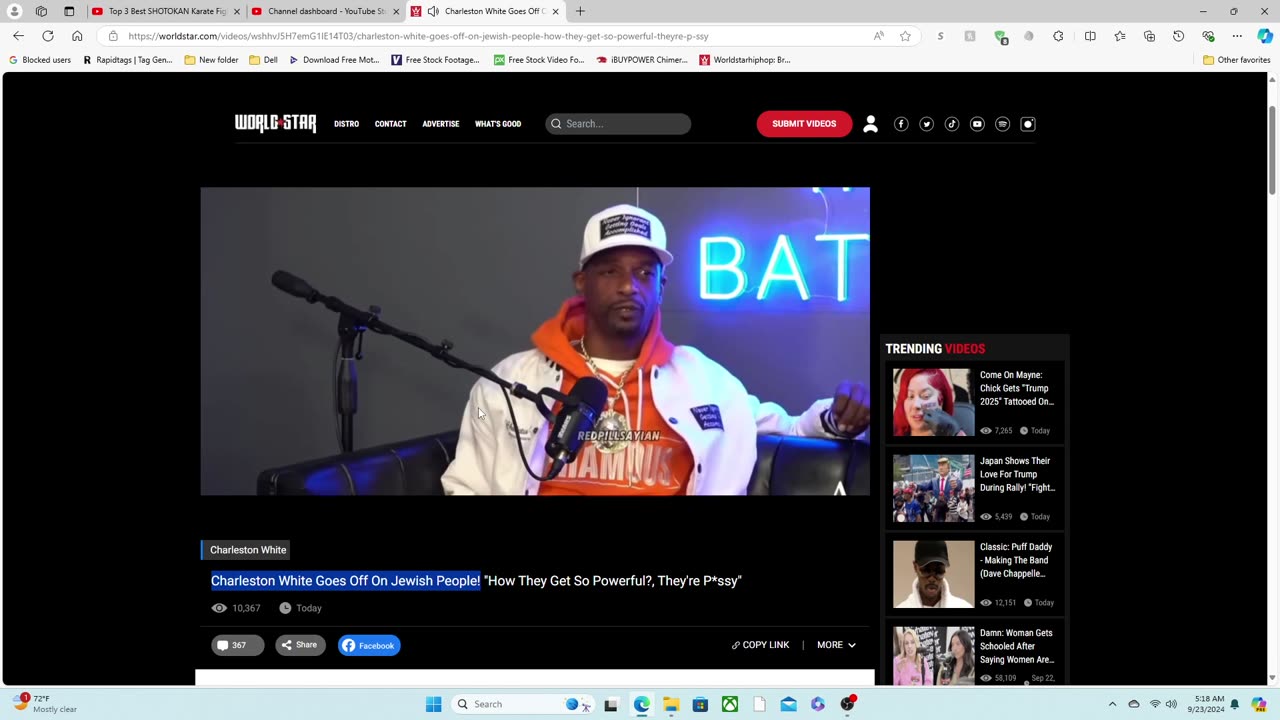Play the Charleston White video
Image resolution: width=1280 pixels, height=720 pixels.
tap(535, 341)
